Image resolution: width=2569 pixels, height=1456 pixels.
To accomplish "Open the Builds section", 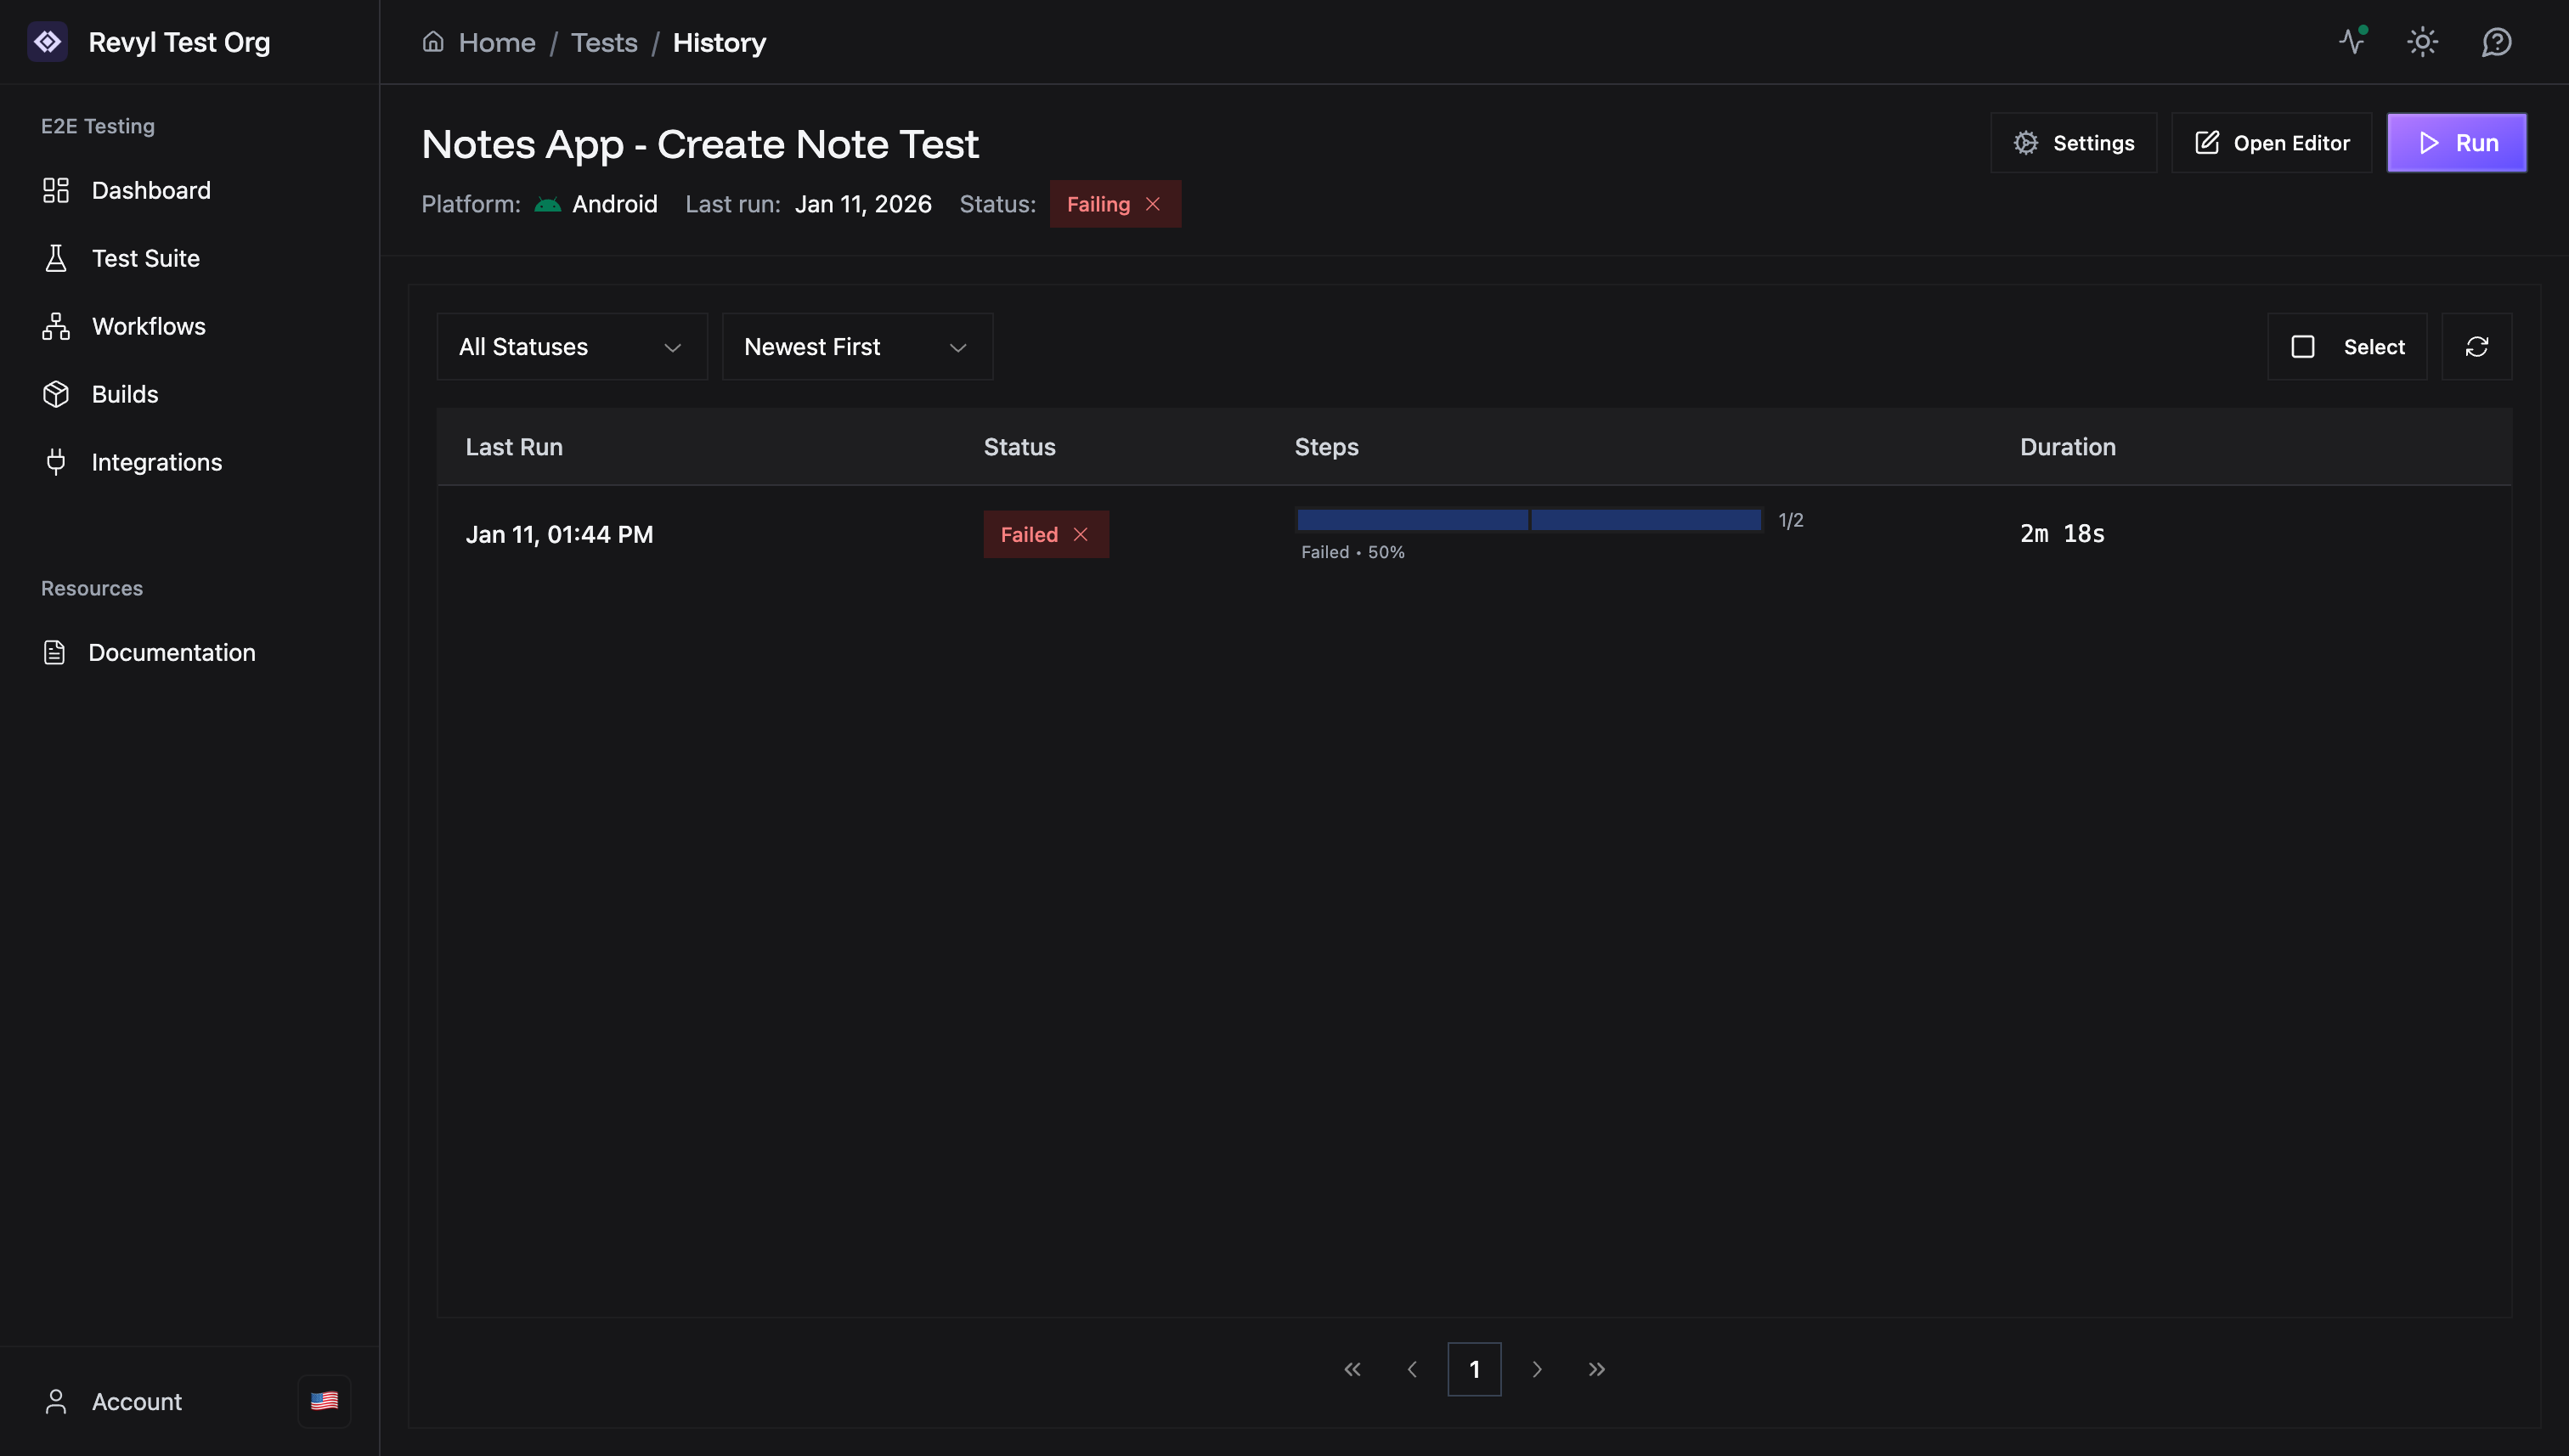I will coord(125,394).
